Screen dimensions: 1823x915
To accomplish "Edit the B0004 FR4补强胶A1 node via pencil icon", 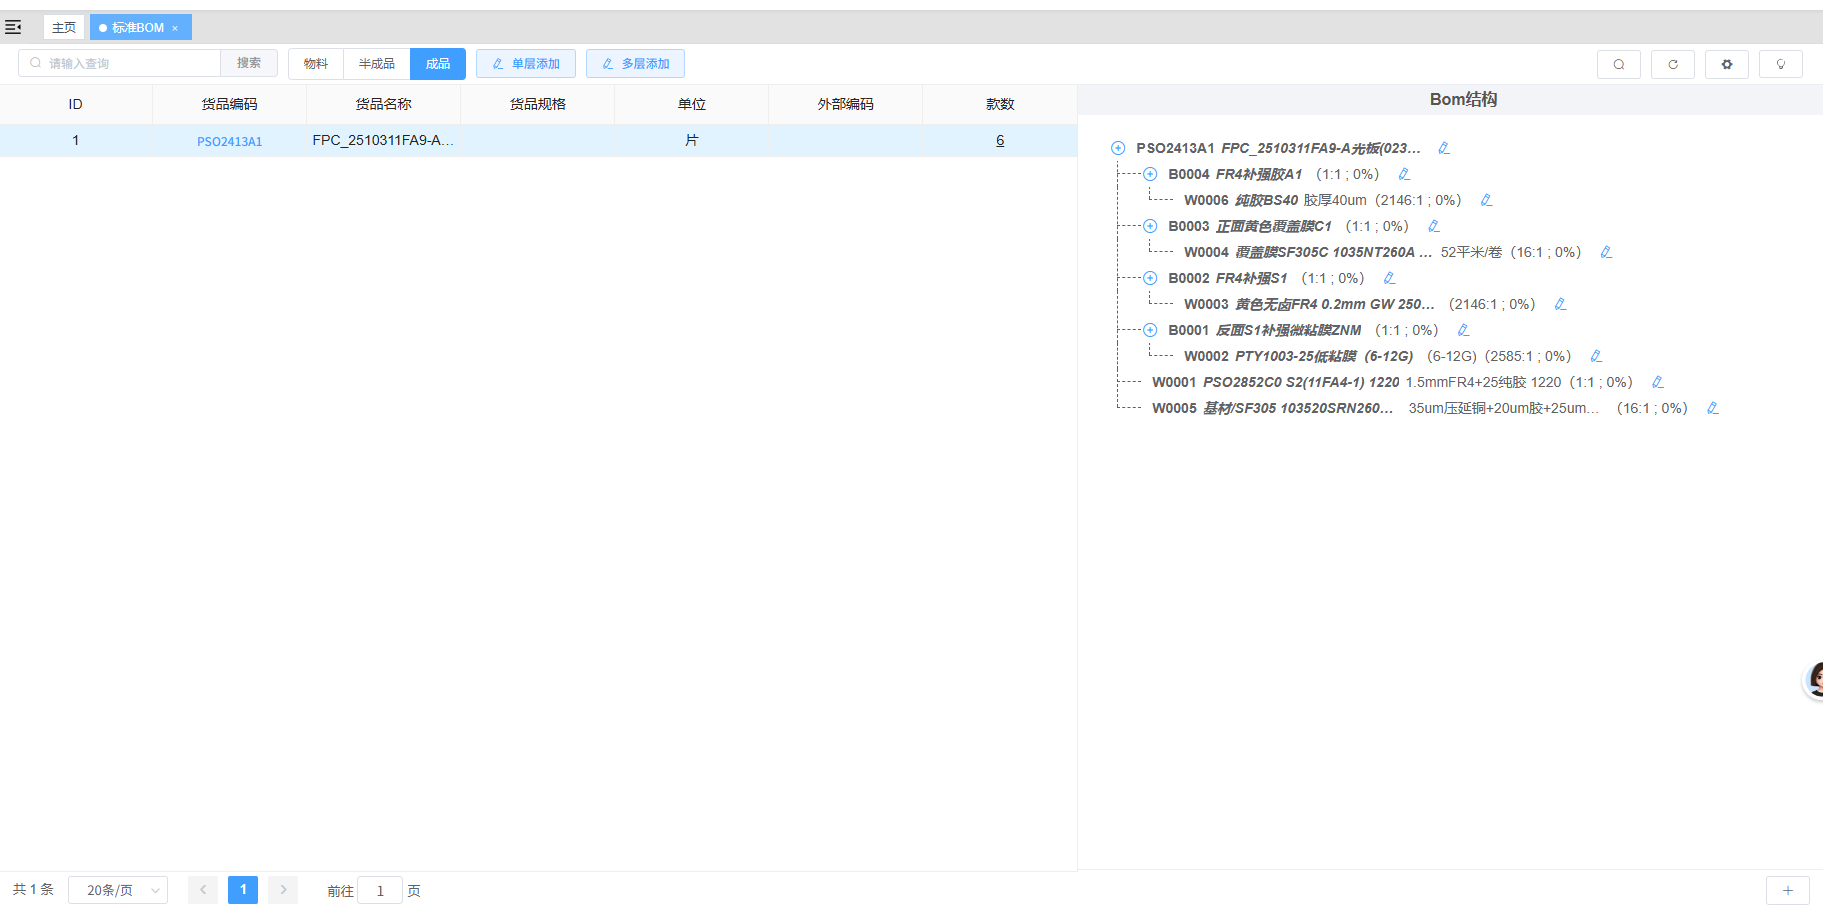I will point(1404,174).
